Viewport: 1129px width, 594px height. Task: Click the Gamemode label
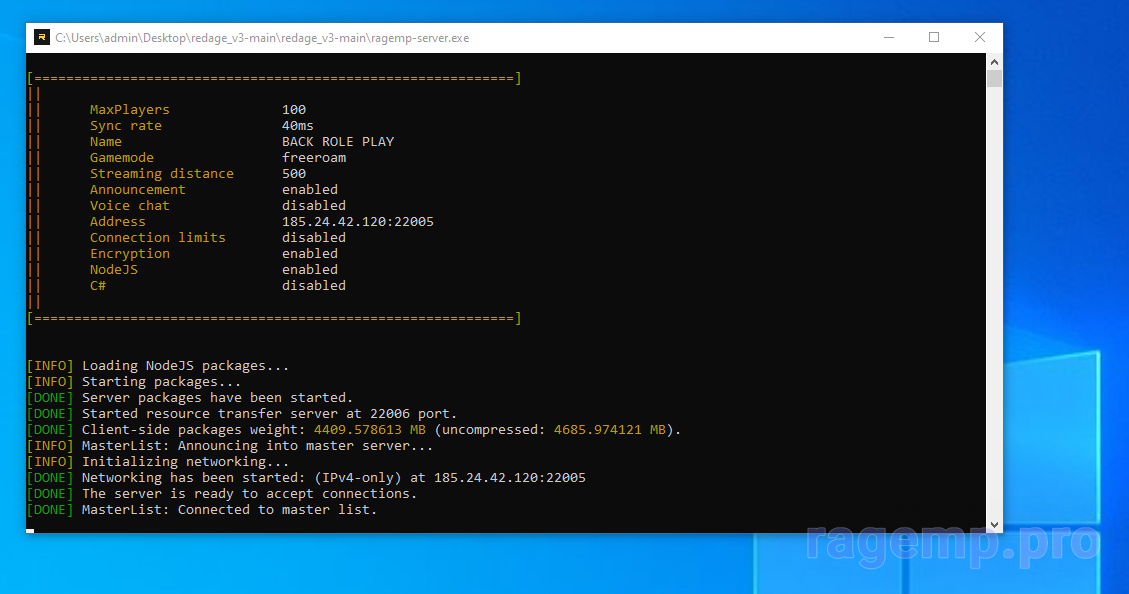[x=122, y=158]
